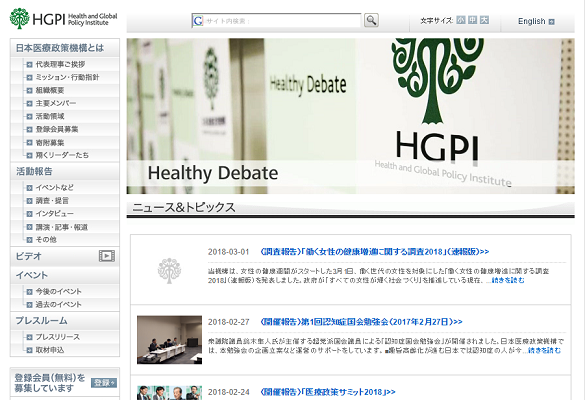Viewport: 585px width, 400px height.
Task: Select the small (小) text size icon
Action: [x=461, y=20]
